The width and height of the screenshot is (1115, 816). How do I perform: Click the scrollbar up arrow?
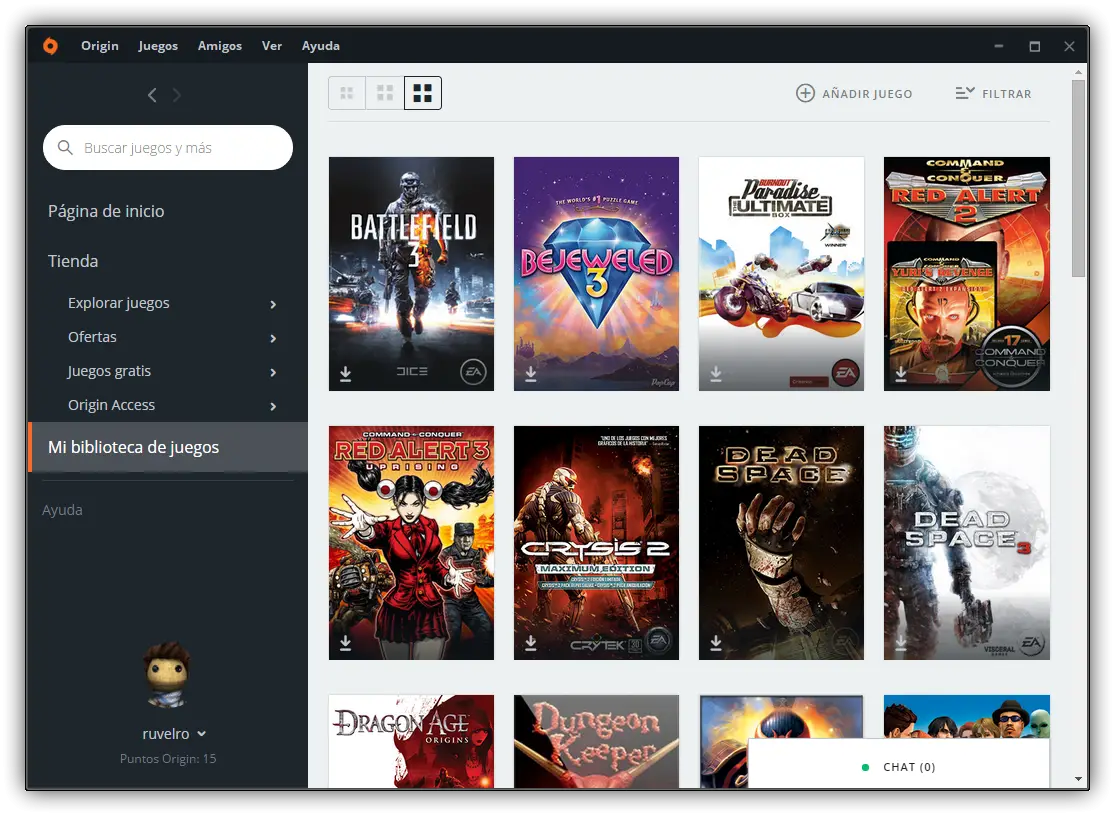pyautogui.click(x=1078, y=72)
